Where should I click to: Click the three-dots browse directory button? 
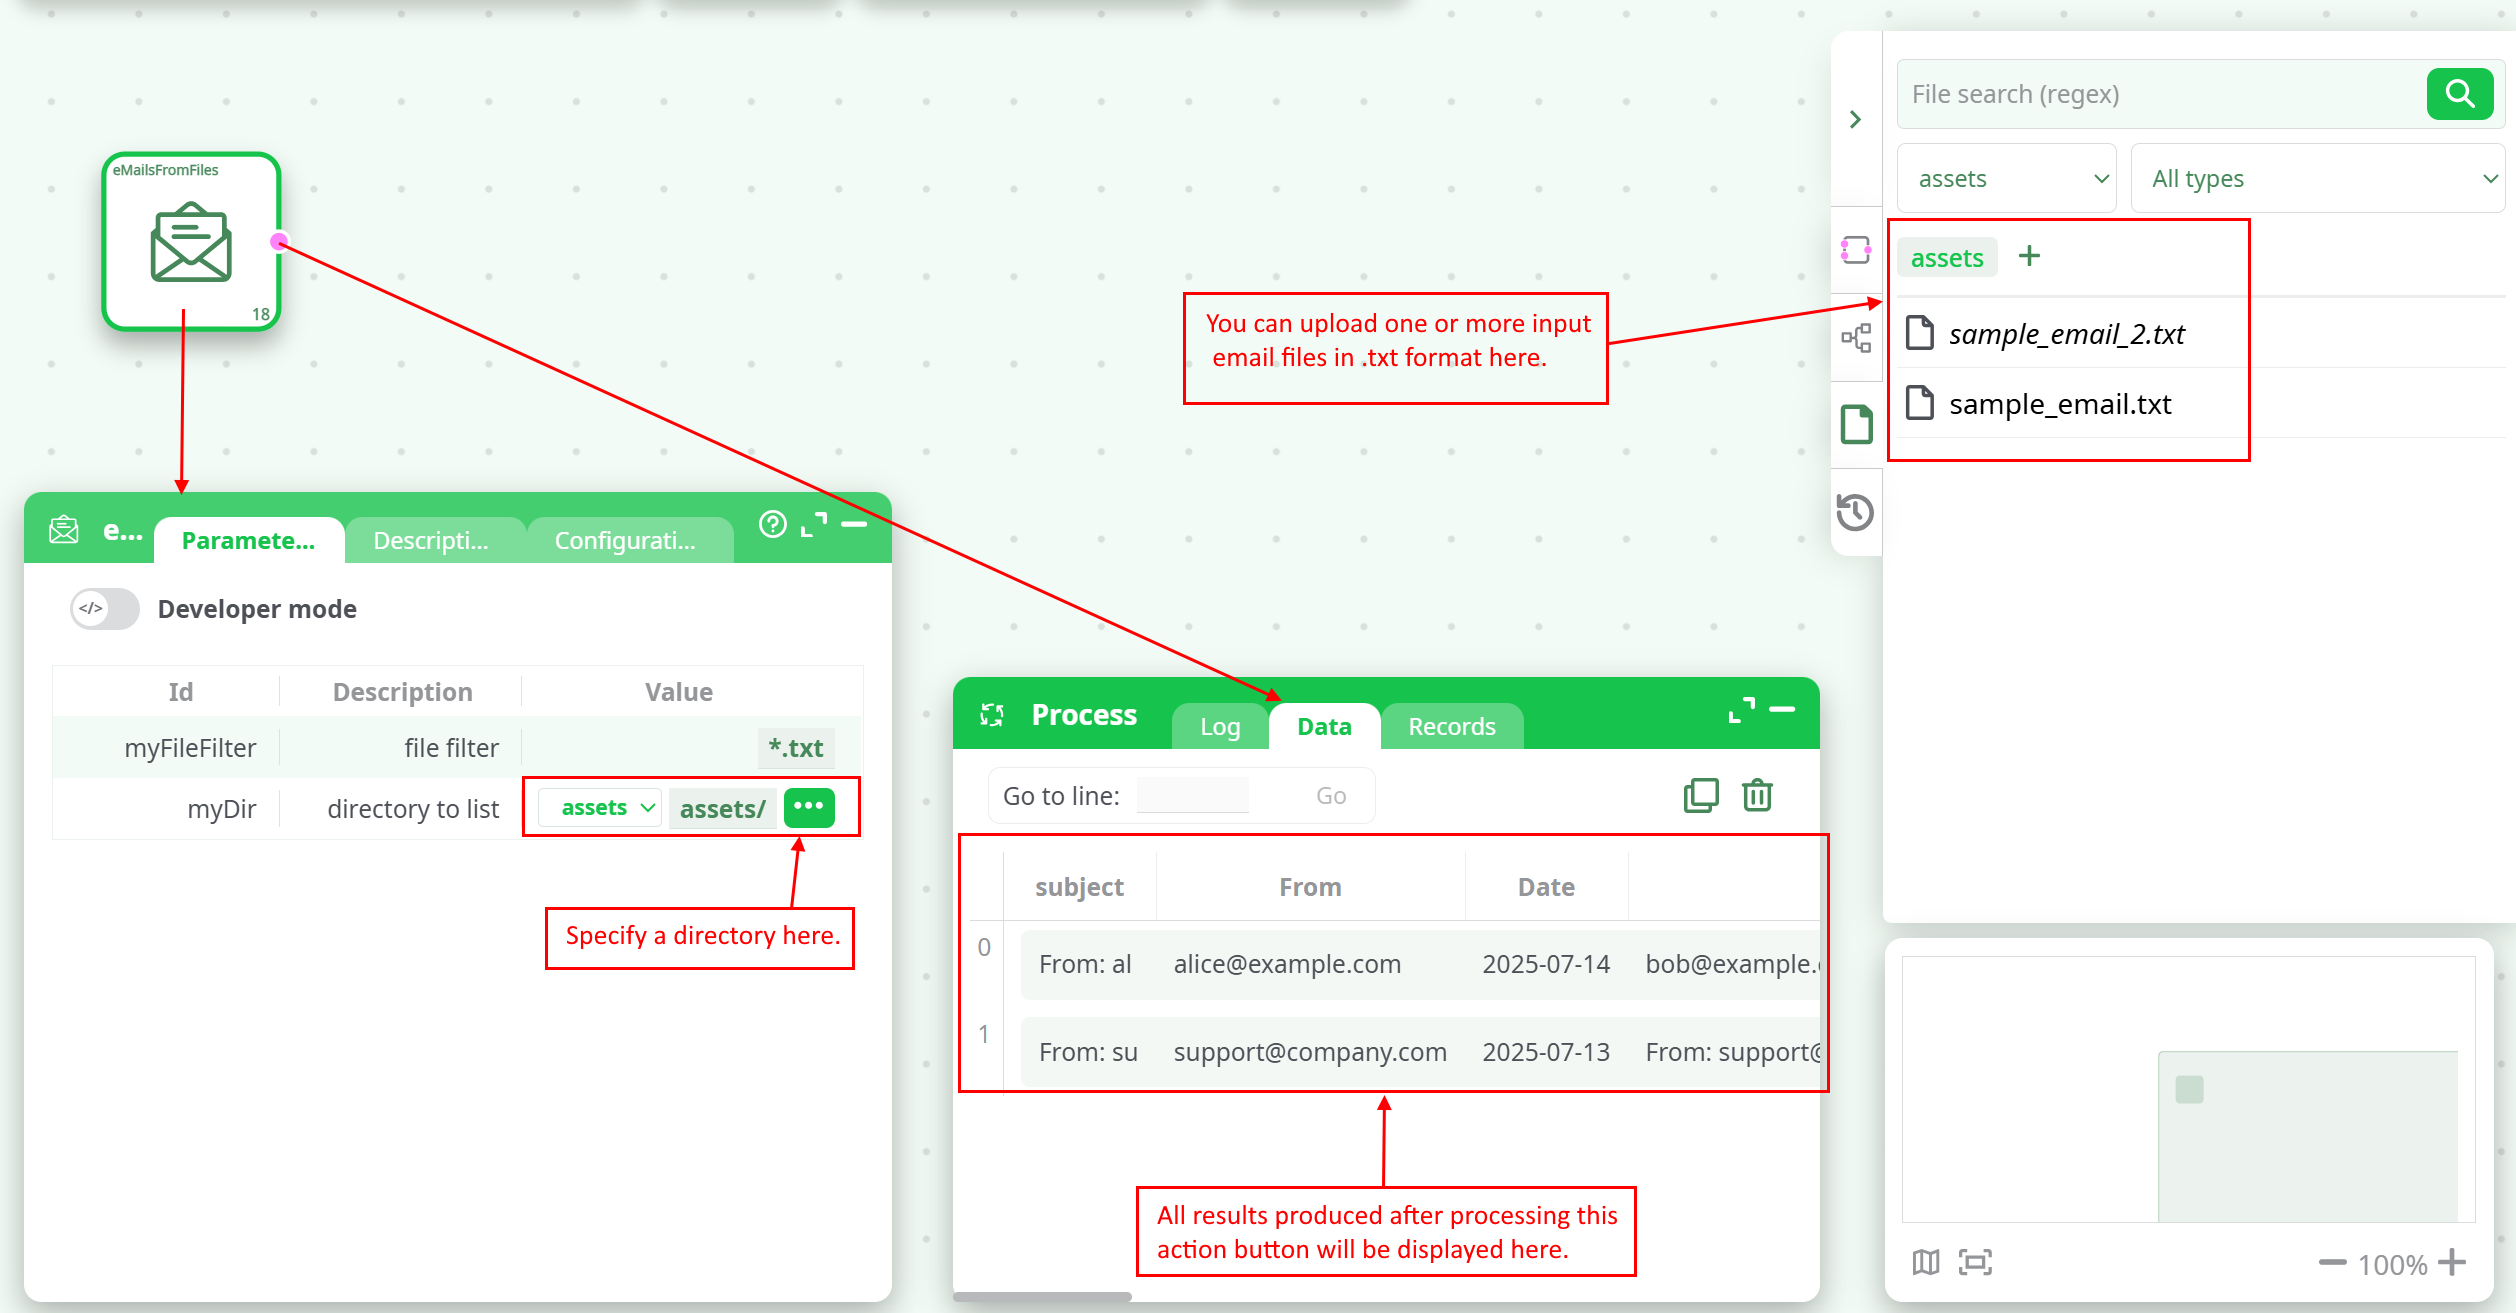pyautogui.click(x=809, y=807)
